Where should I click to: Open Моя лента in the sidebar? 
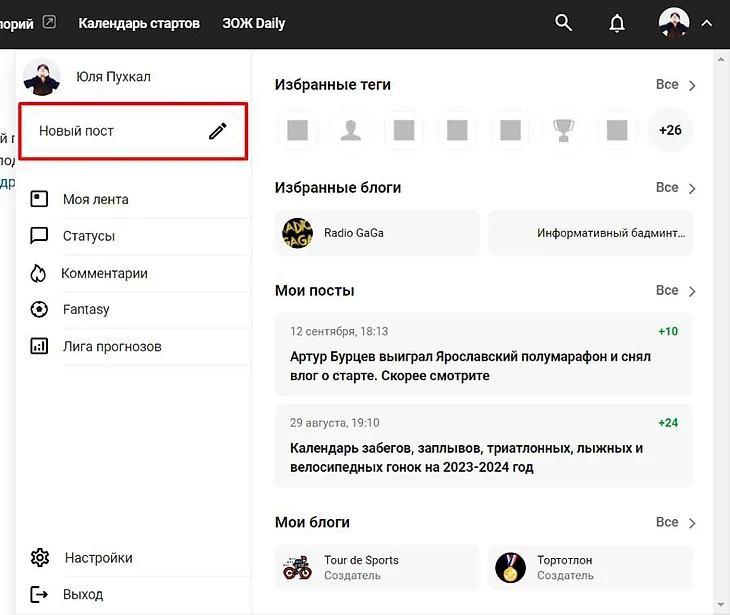[x=95, y=199]
